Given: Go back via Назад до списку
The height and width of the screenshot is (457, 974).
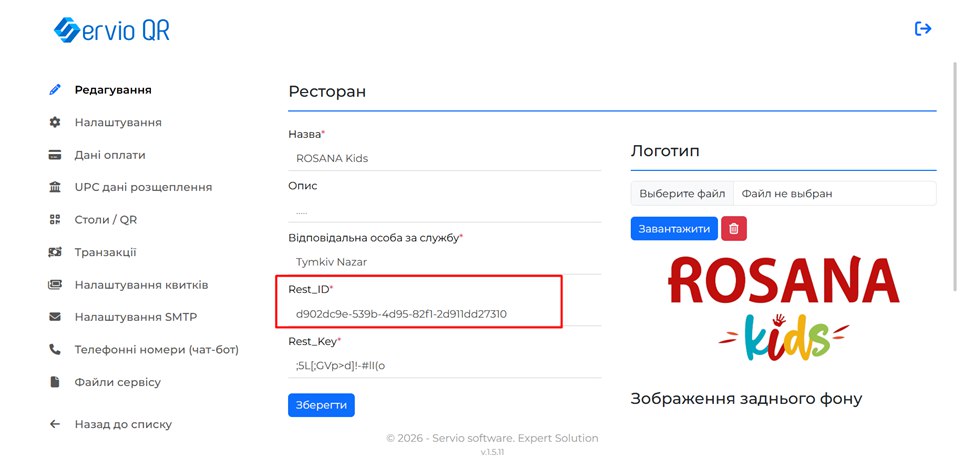Looking at the screenshot, I should tap(122, 424).
